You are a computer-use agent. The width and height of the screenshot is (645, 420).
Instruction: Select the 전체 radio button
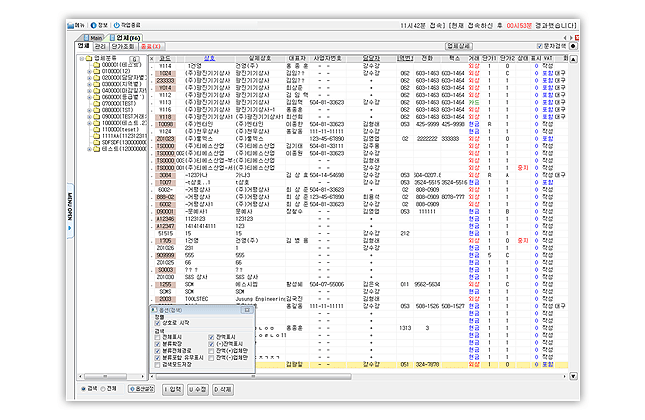point(103,389)
